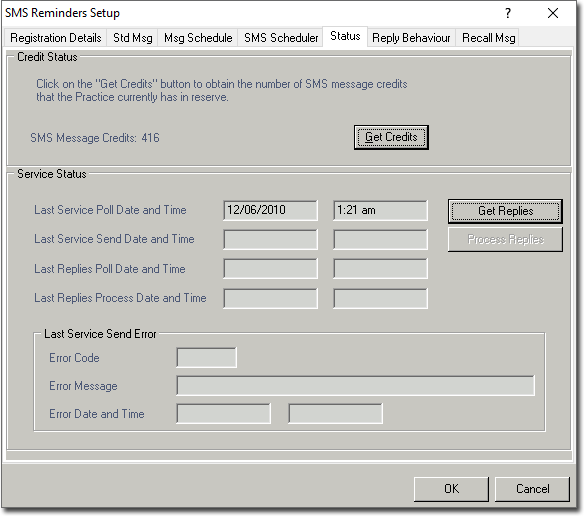Click the Get Replies button
The height and width of the screenshot is (517, 585).
[505, 211]
